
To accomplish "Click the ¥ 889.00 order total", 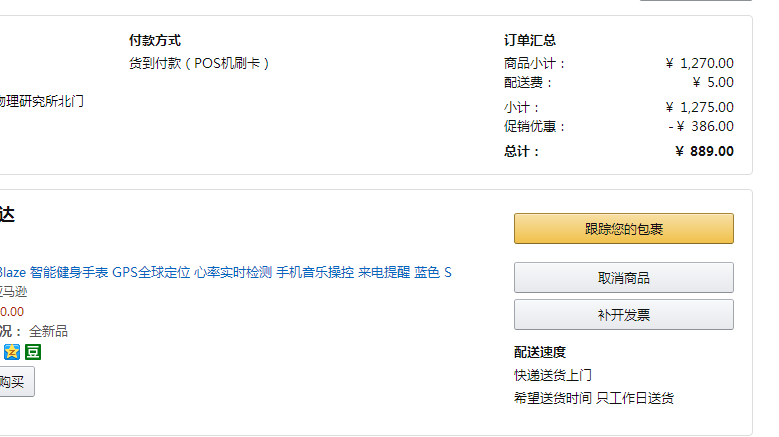I will click(704, 151).
